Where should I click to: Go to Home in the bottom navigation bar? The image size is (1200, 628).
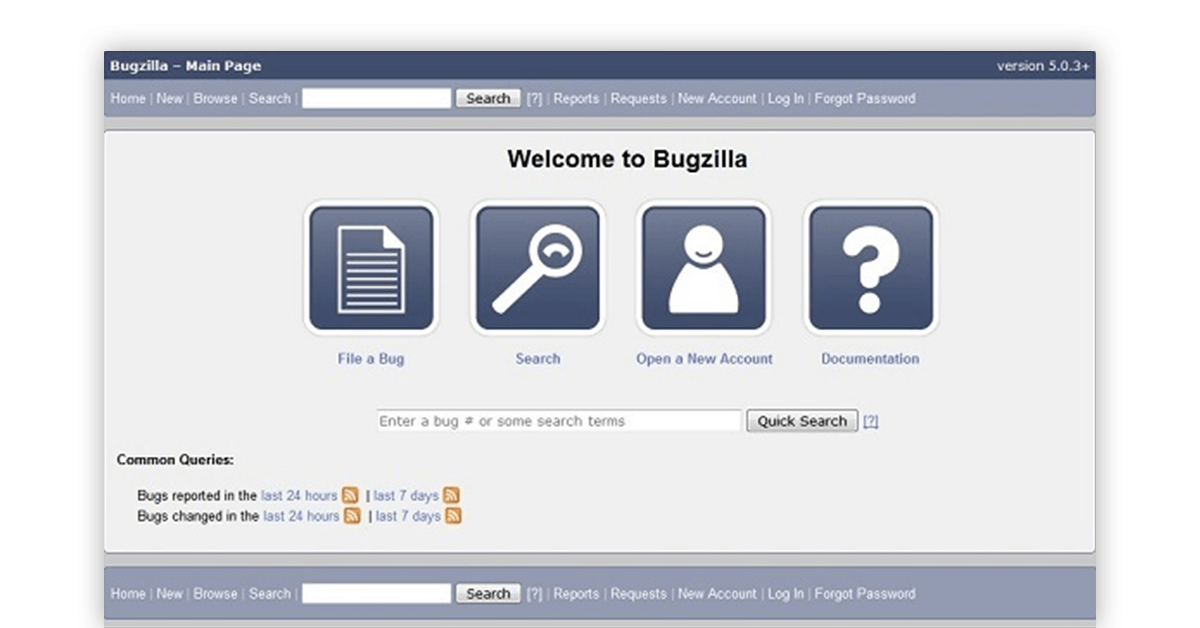128,593
